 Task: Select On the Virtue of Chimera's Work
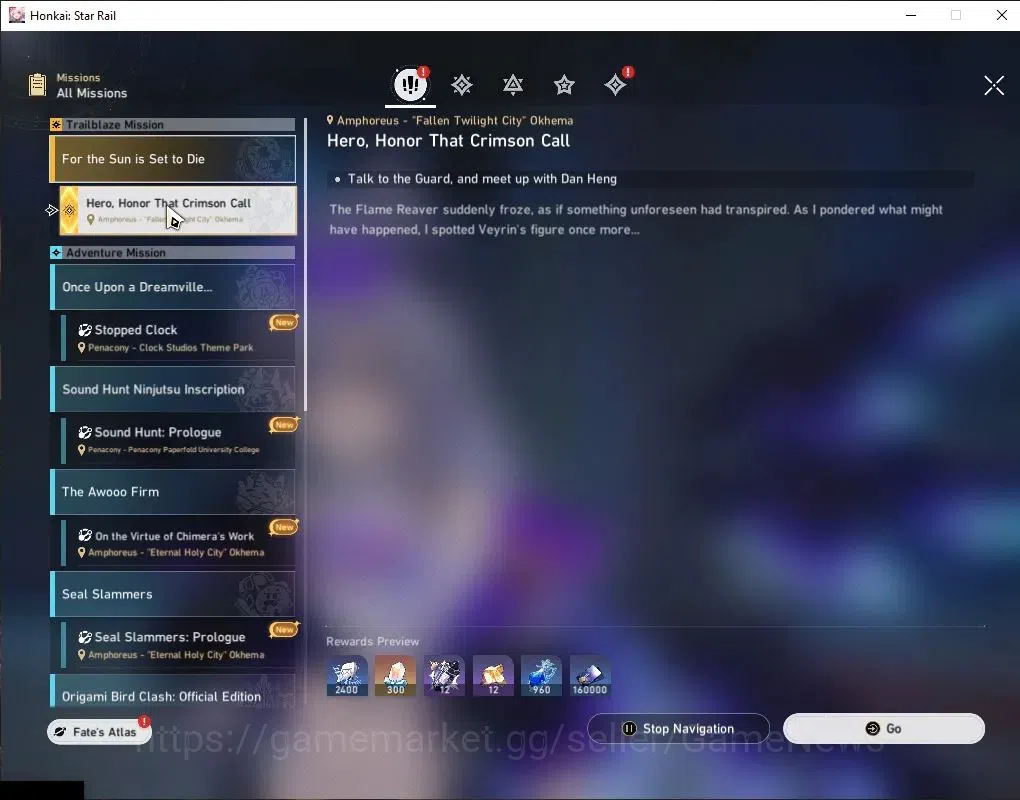coord(178,542)
